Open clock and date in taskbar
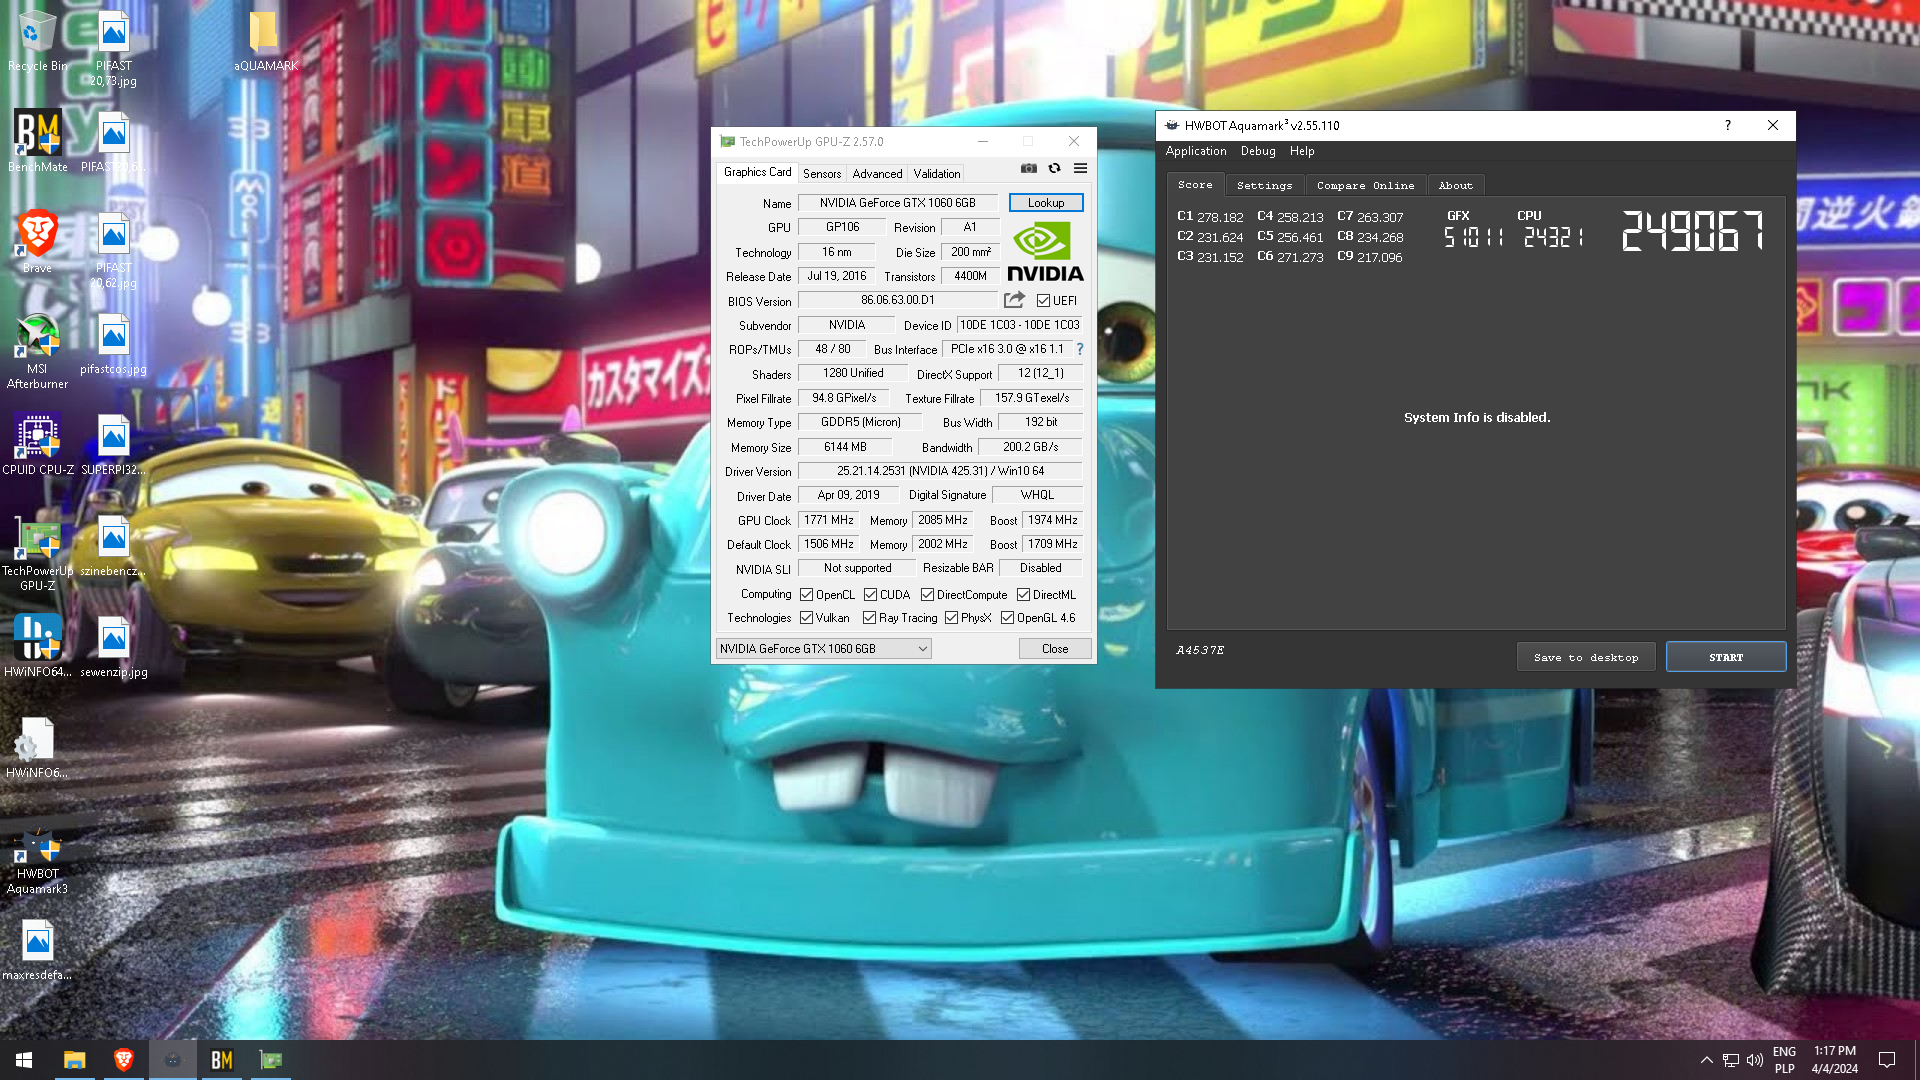 click(1834, 1060)
